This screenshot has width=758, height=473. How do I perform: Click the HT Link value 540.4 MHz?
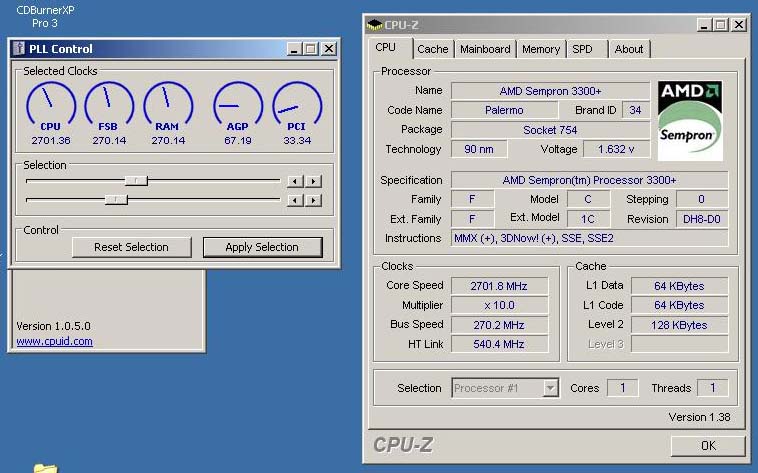click(499, 344)
